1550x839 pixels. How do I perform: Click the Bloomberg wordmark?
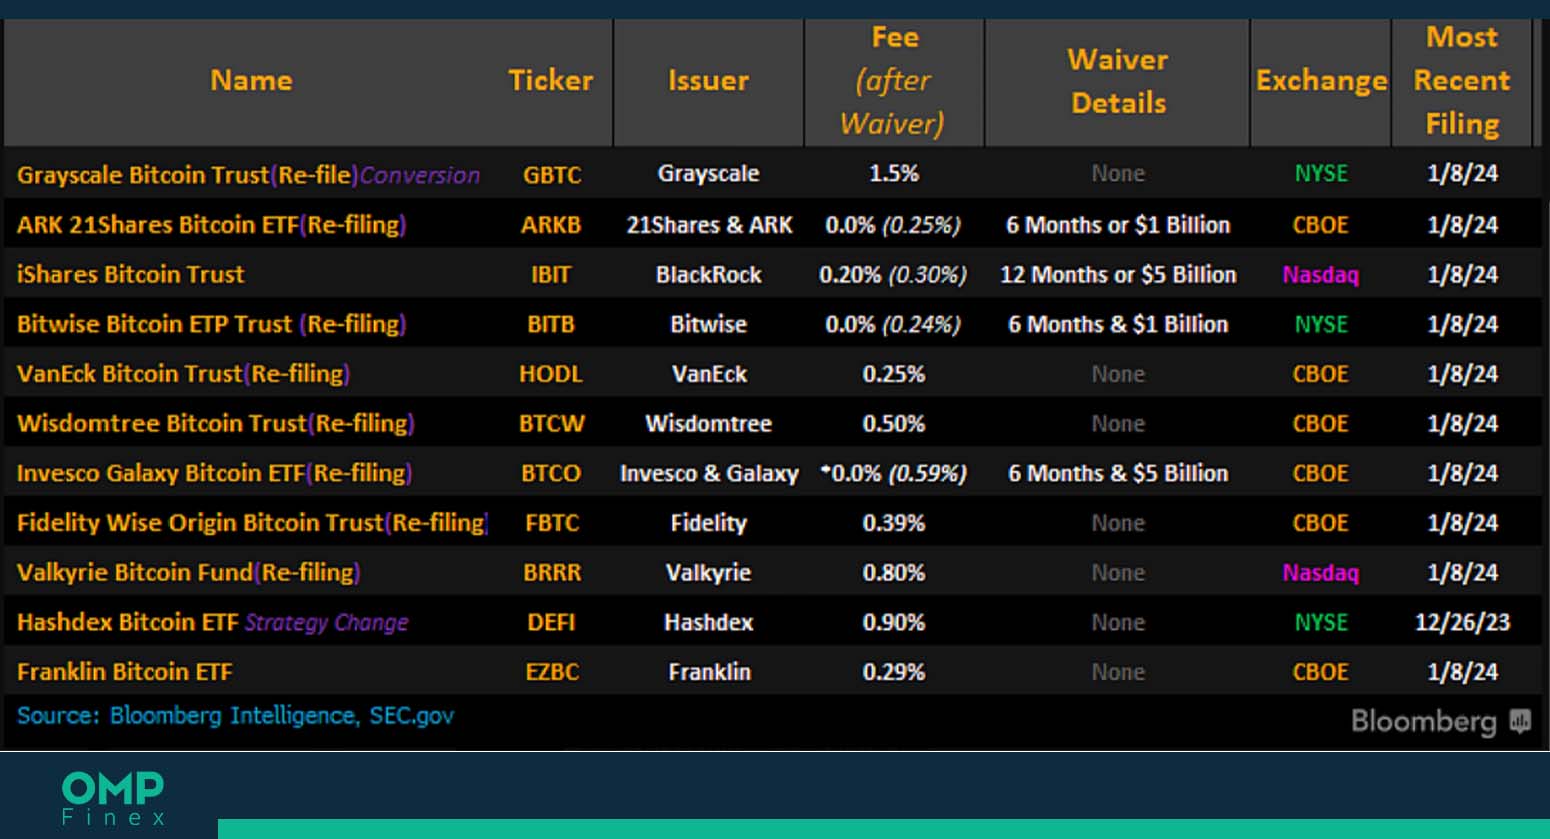(x=1424, y=721)
